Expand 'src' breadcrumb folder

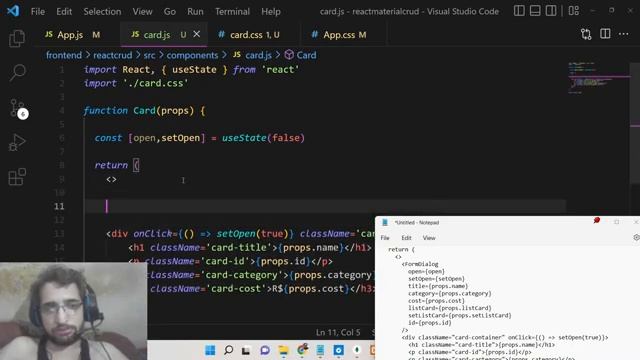tap(149, 55)
